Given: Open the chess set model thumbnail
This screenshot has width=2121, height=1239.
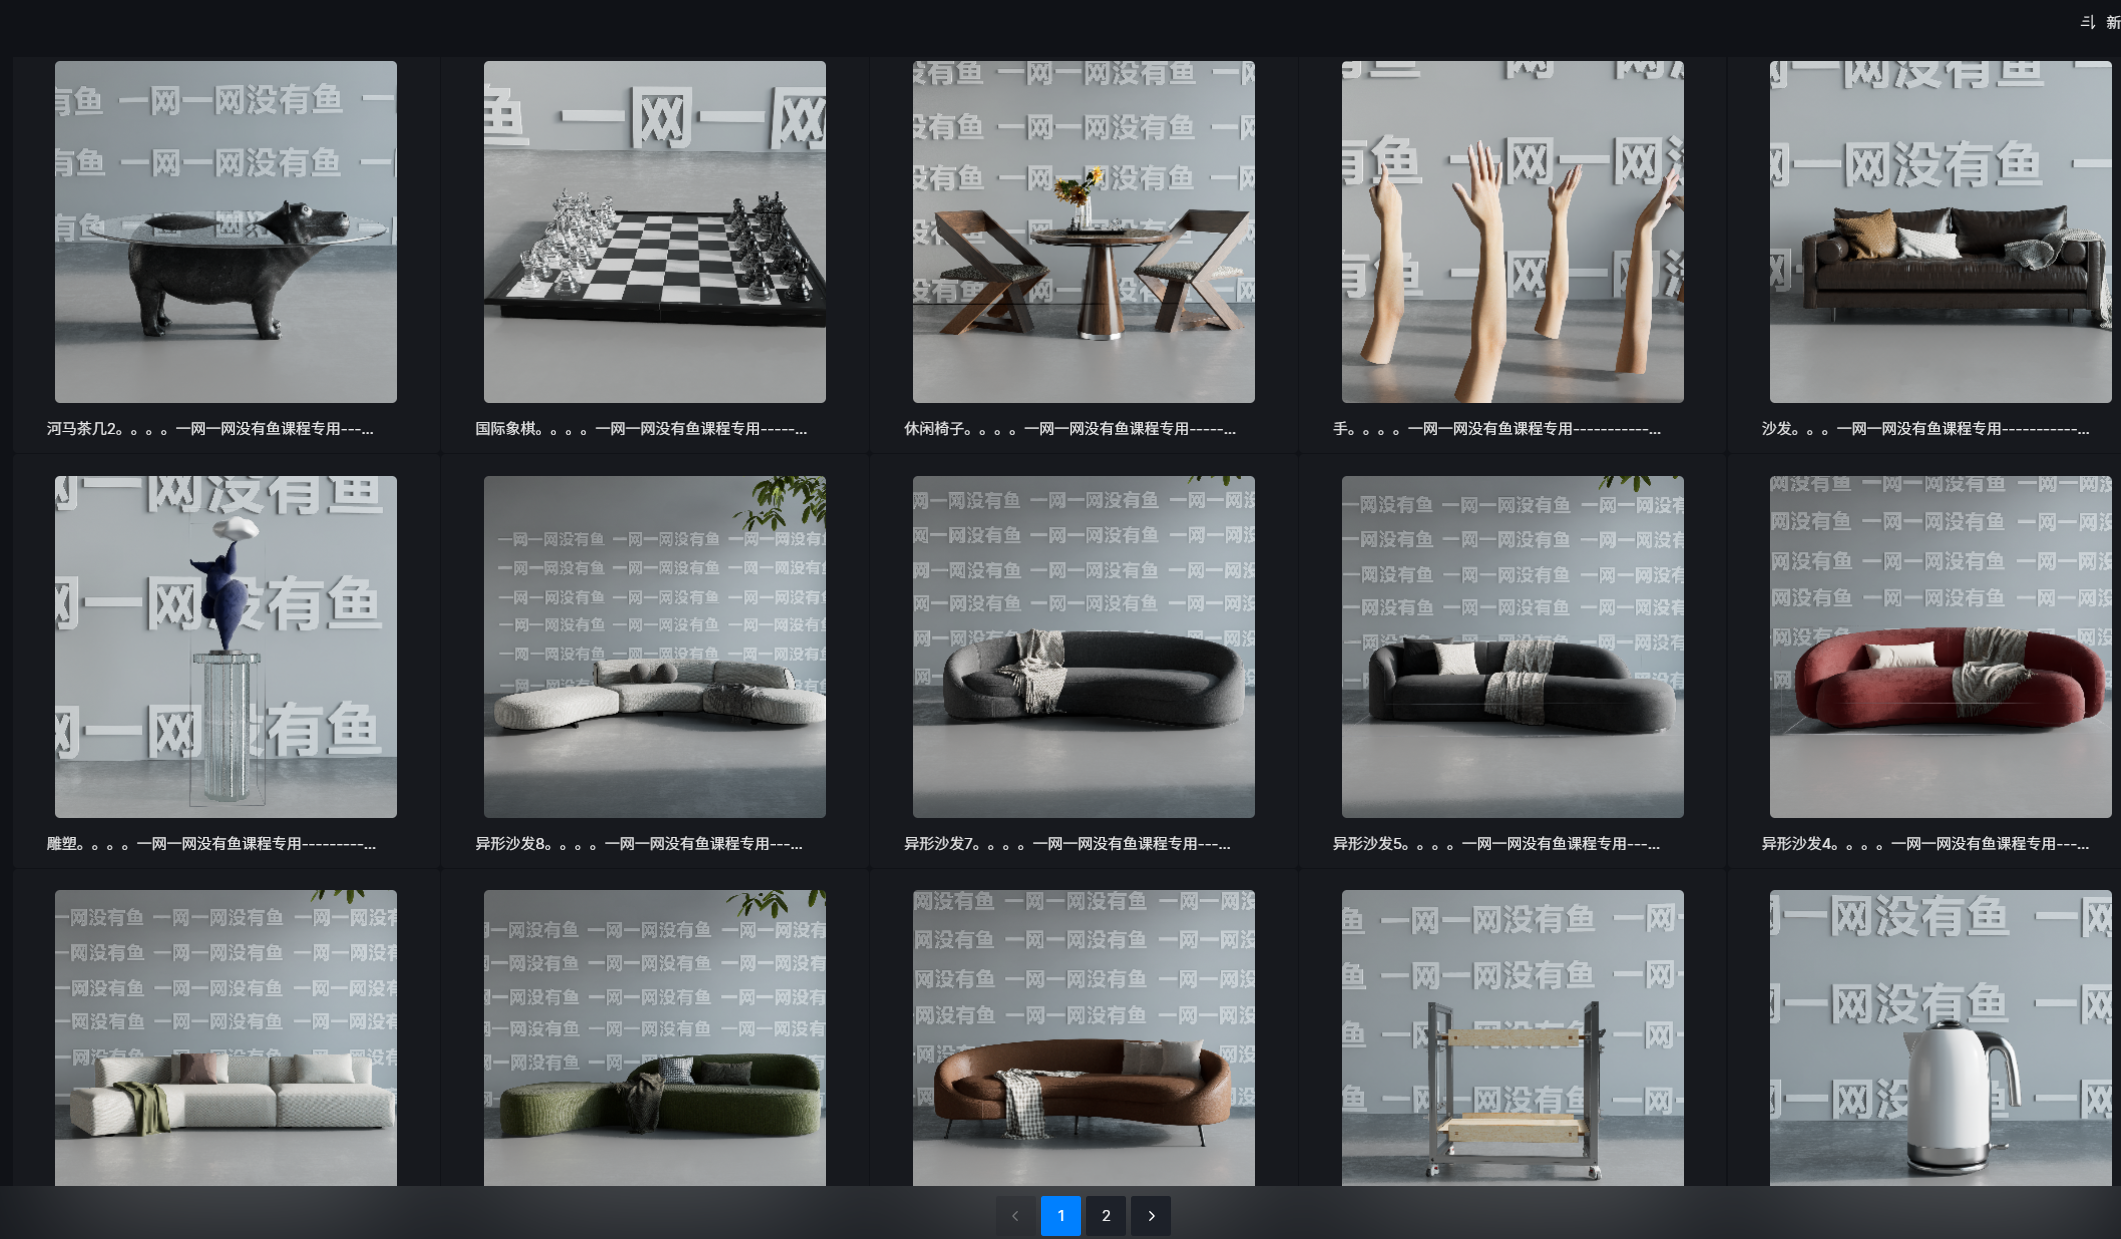Looking at the screenshot, I should (x=655, y=232).
